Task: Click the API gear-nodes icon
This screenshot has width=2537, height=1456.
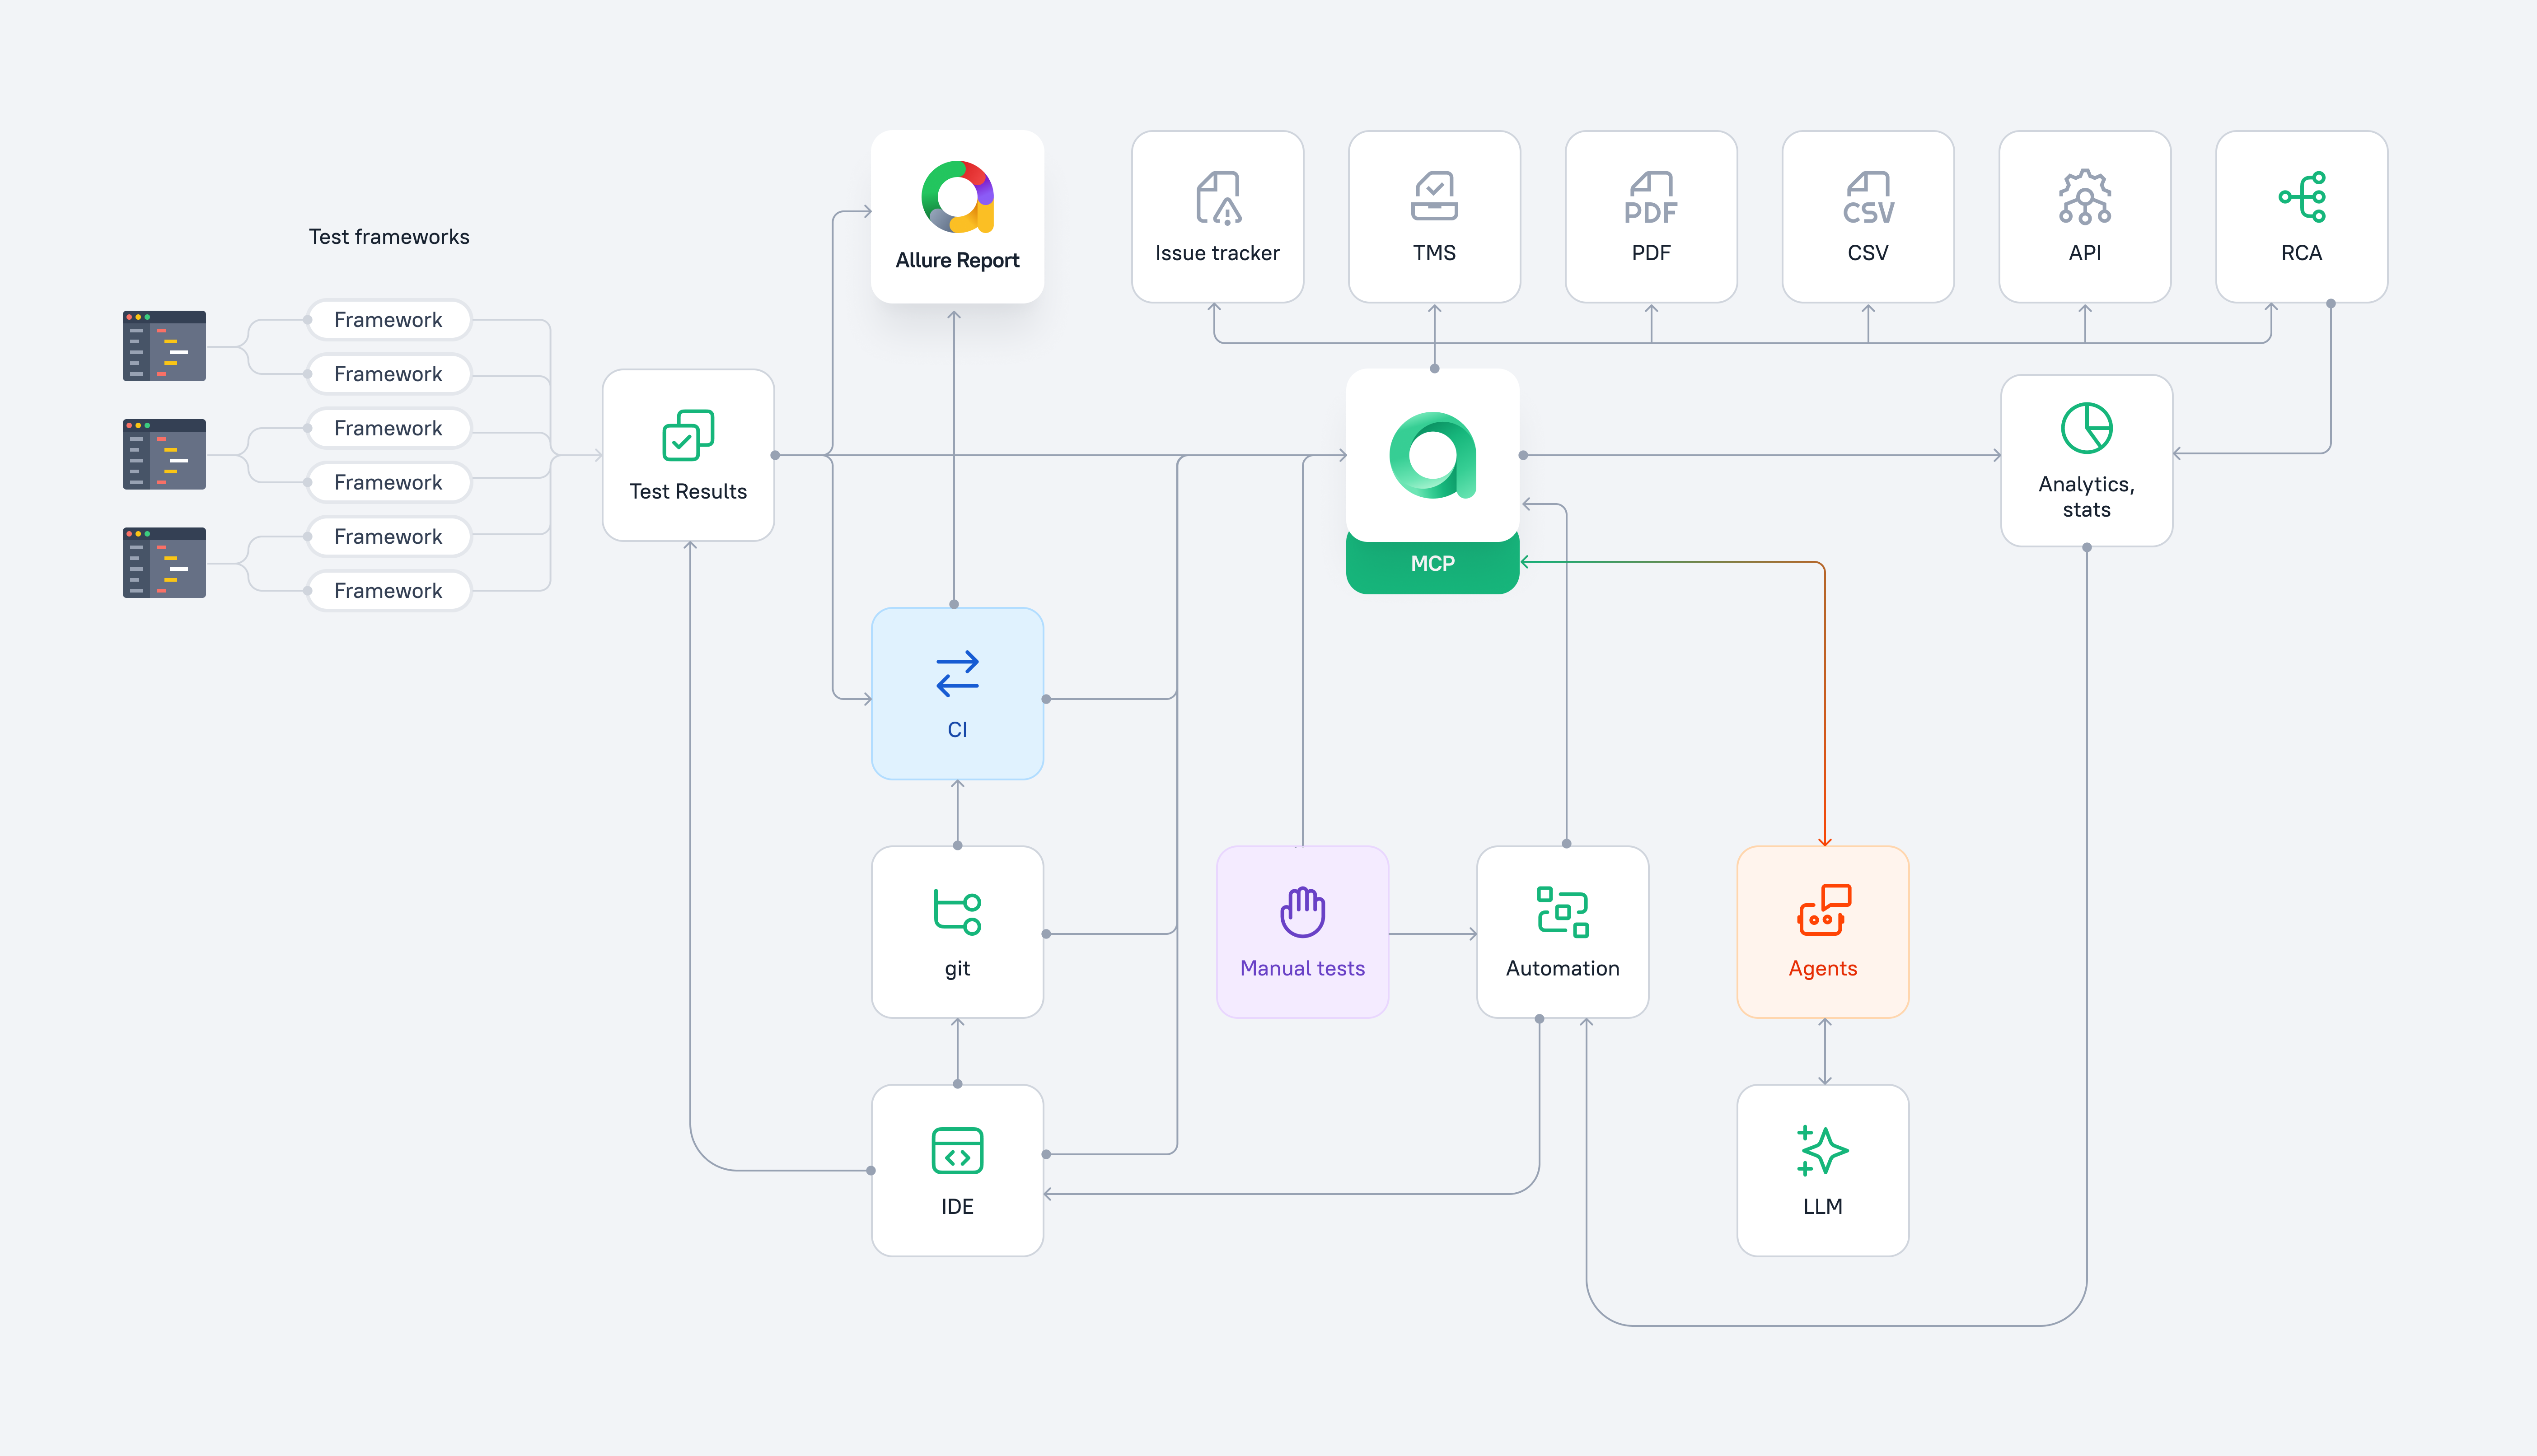Action: point(2085,196)
